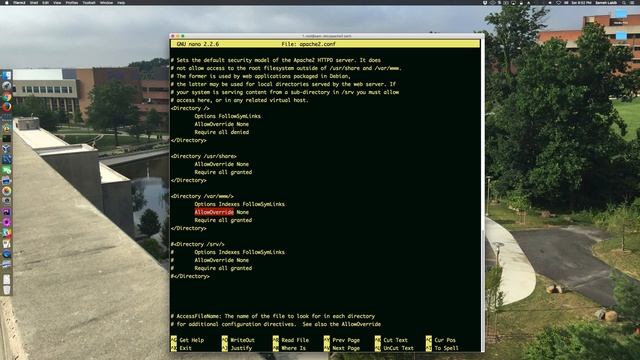Click the 'Options FollowSymLinks' line under Directory /
Screen dimensions: 640x360
(x=227, y=116)
